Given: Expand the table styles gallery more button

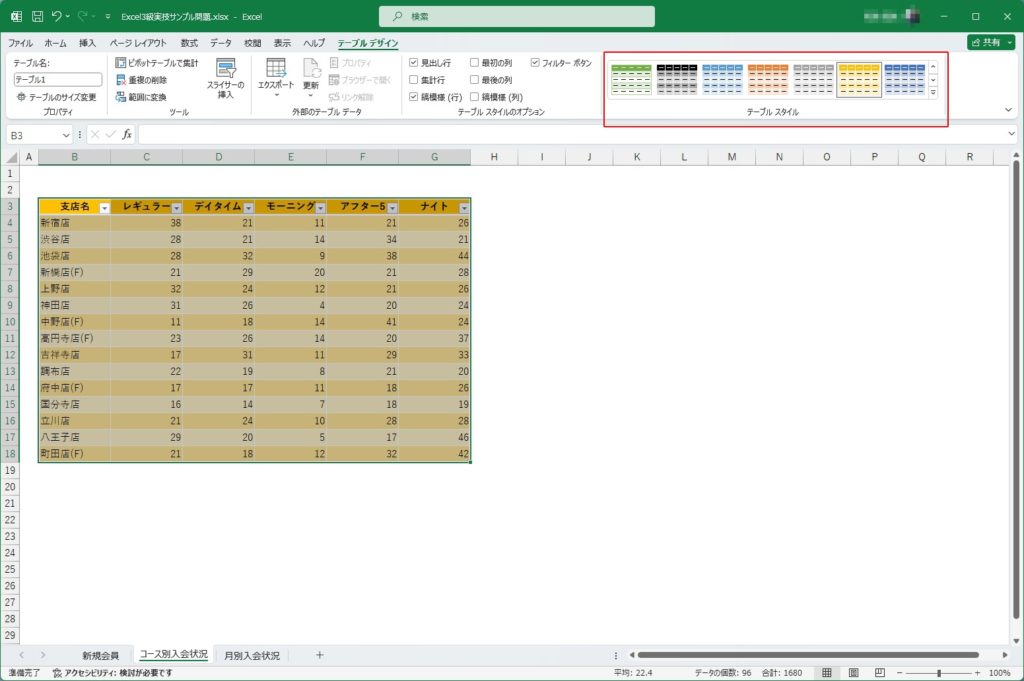Looking at the screenshot, I should (x=933, y=93).
